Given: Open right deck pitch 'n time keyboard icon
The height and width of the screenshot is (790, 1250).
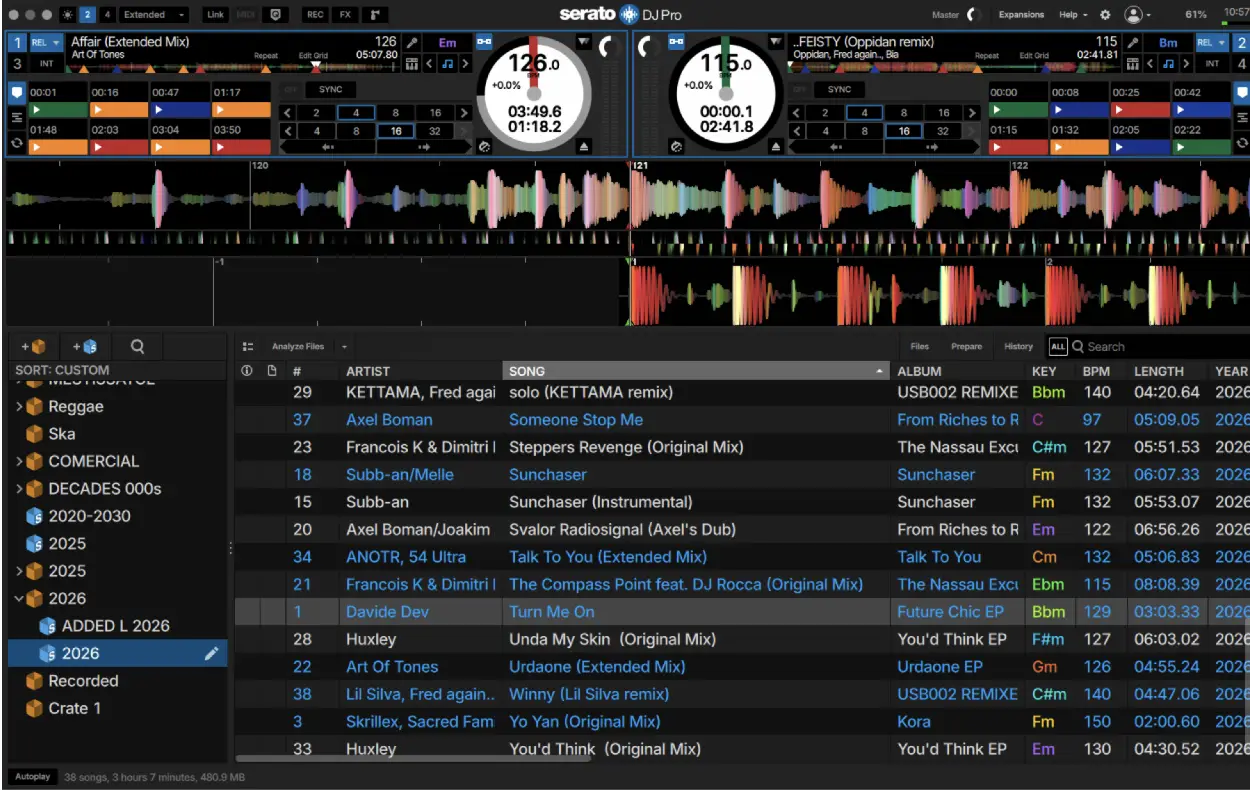Looking at the screenshot, I should click(1132, 64).
